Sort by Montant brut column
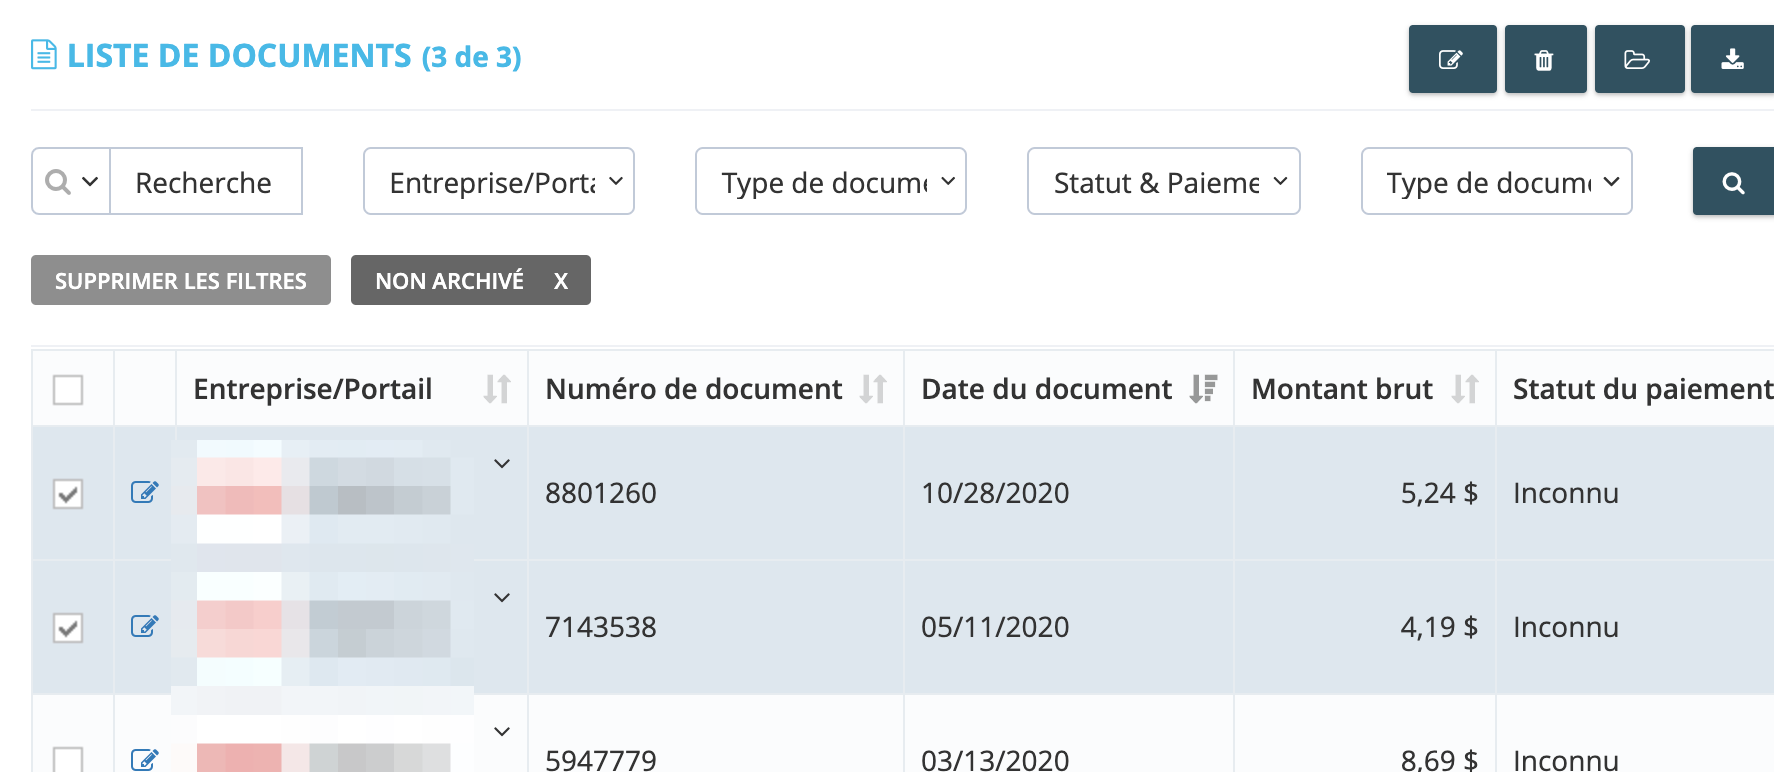Image resolution: width=1774 pixels, height=772 pixels. click(x=1465, y=389)
